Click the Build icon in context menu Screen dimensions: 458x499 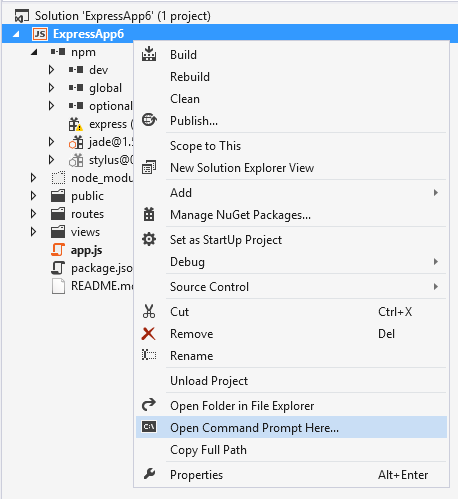pos(149,54)
